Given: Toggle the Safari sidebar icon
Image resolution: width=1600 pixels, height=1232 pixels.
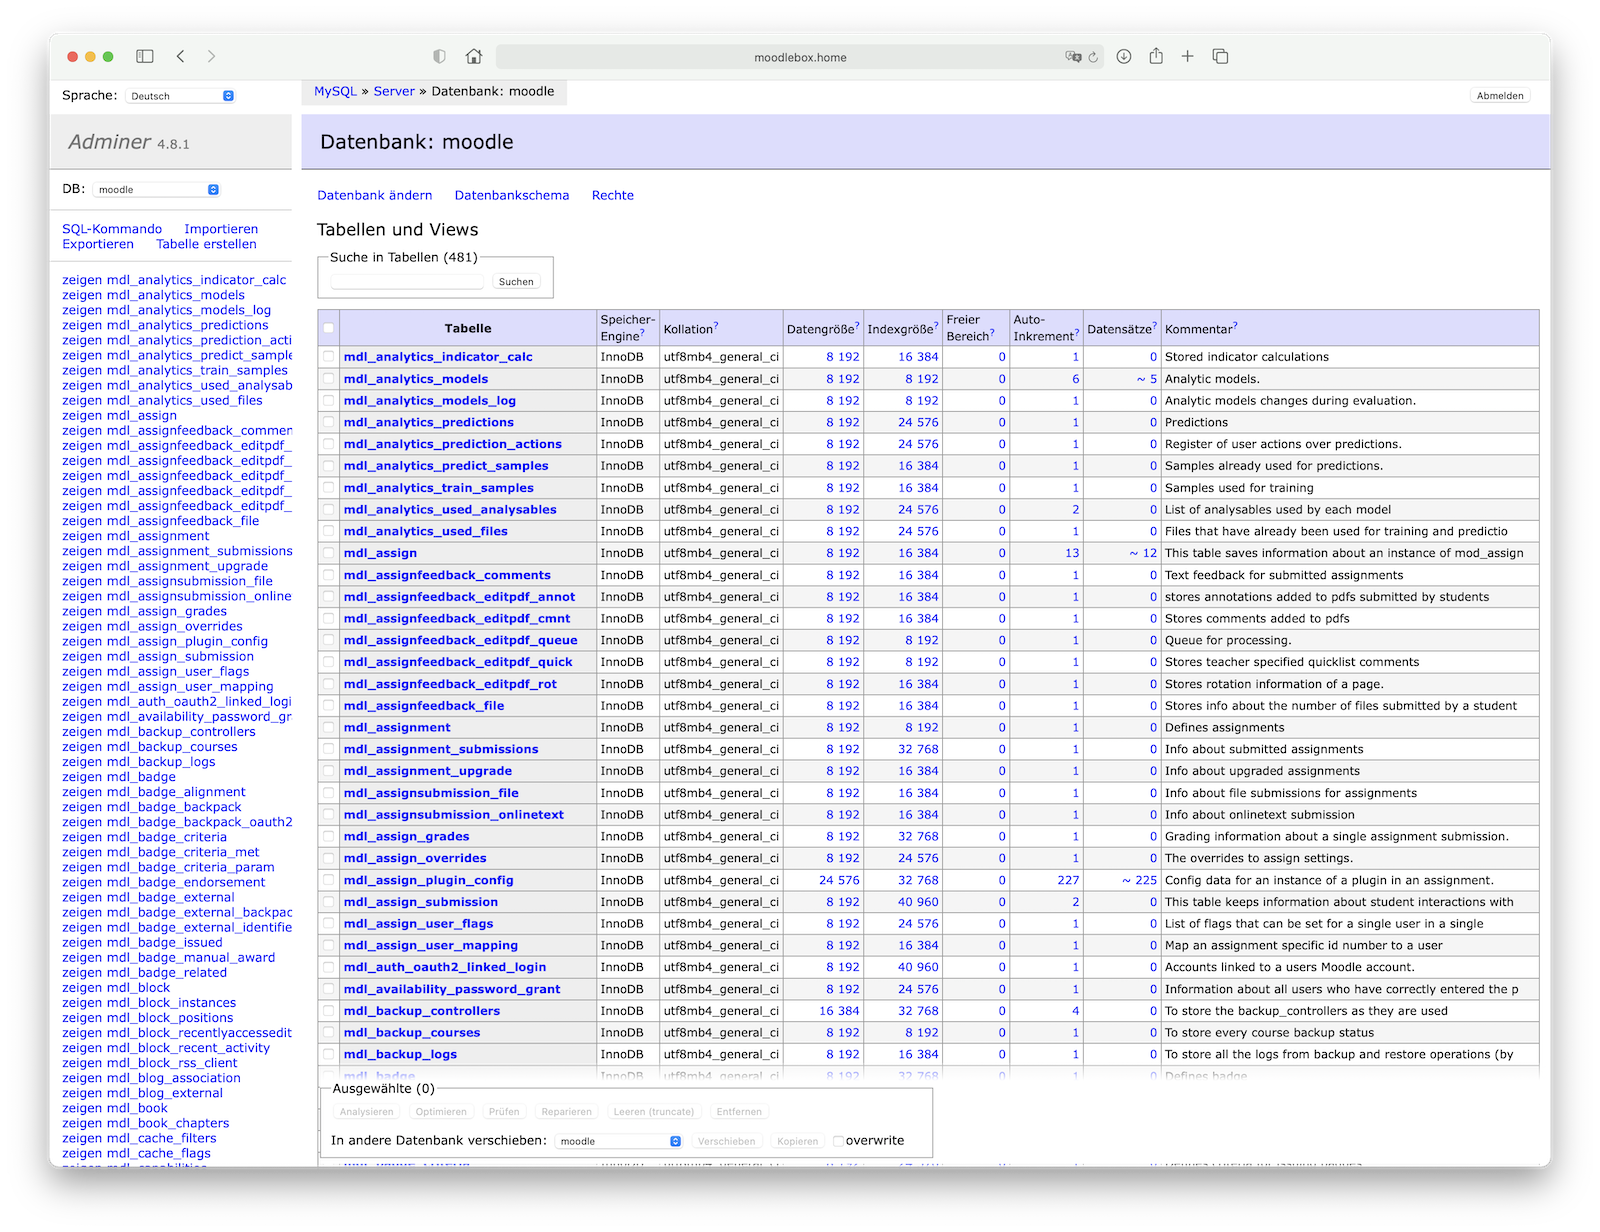Looking at the screenshot, I should point(145,57).
